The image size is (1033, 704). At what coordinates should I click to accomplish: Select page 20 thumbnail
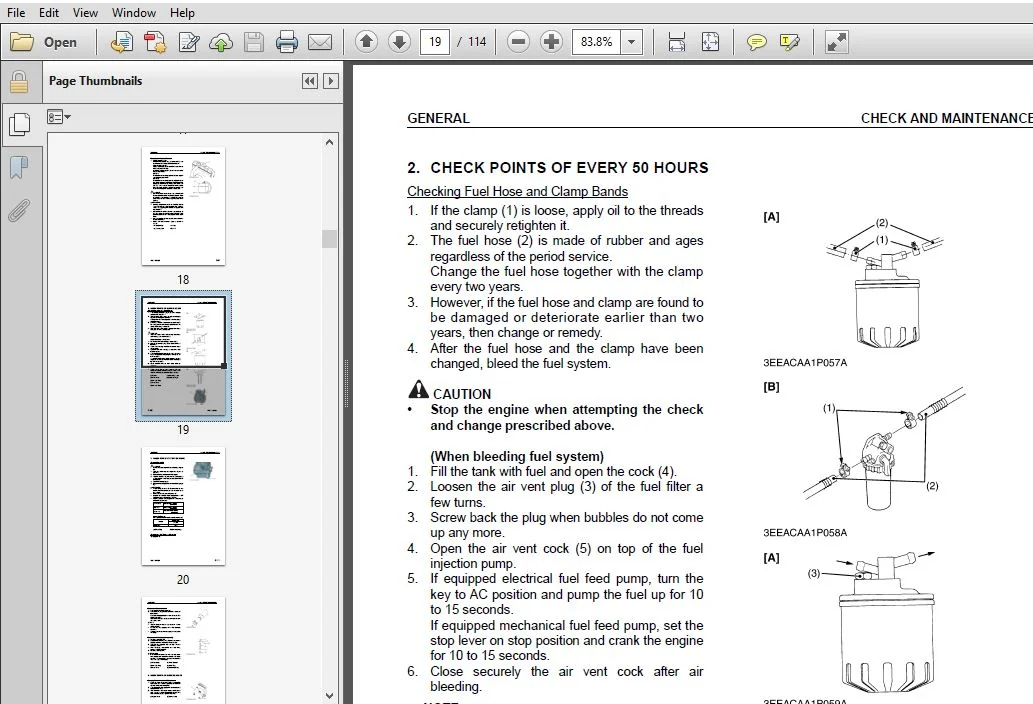click(183, 506)
